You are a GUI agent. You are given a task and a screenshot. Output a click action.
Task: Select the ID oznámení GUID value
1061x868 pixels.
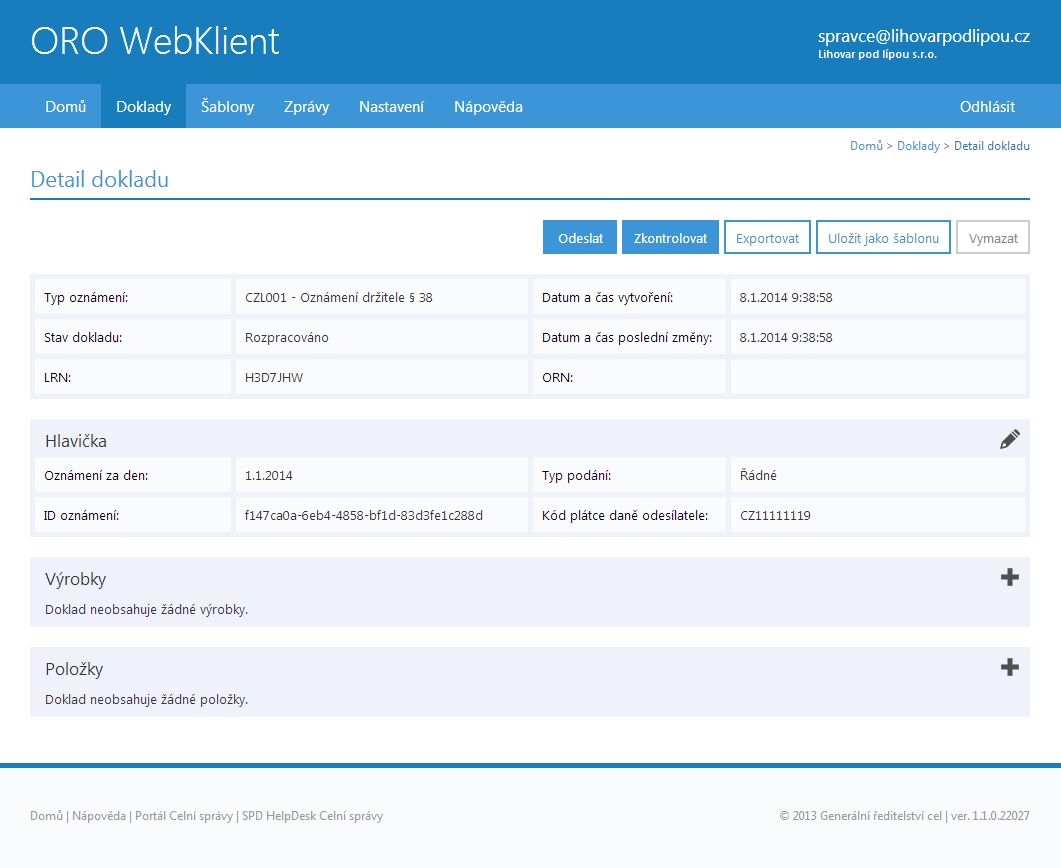click(x=363, y=516)
